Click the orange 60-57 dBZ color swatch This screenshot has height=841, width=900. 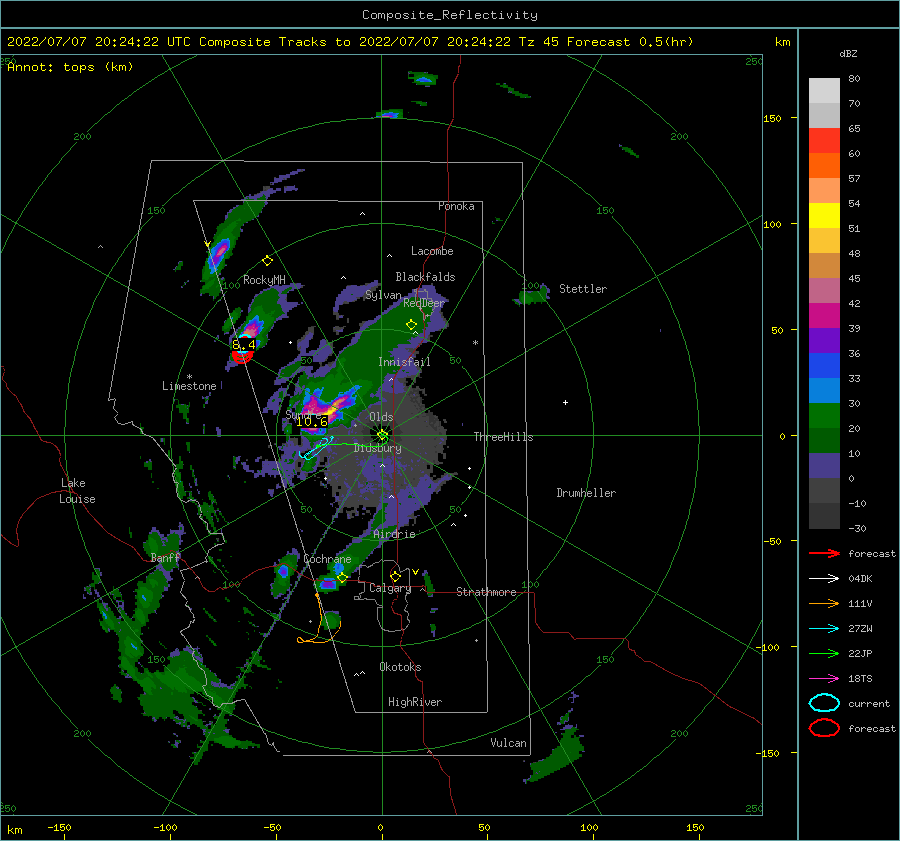tap(824, 166)
